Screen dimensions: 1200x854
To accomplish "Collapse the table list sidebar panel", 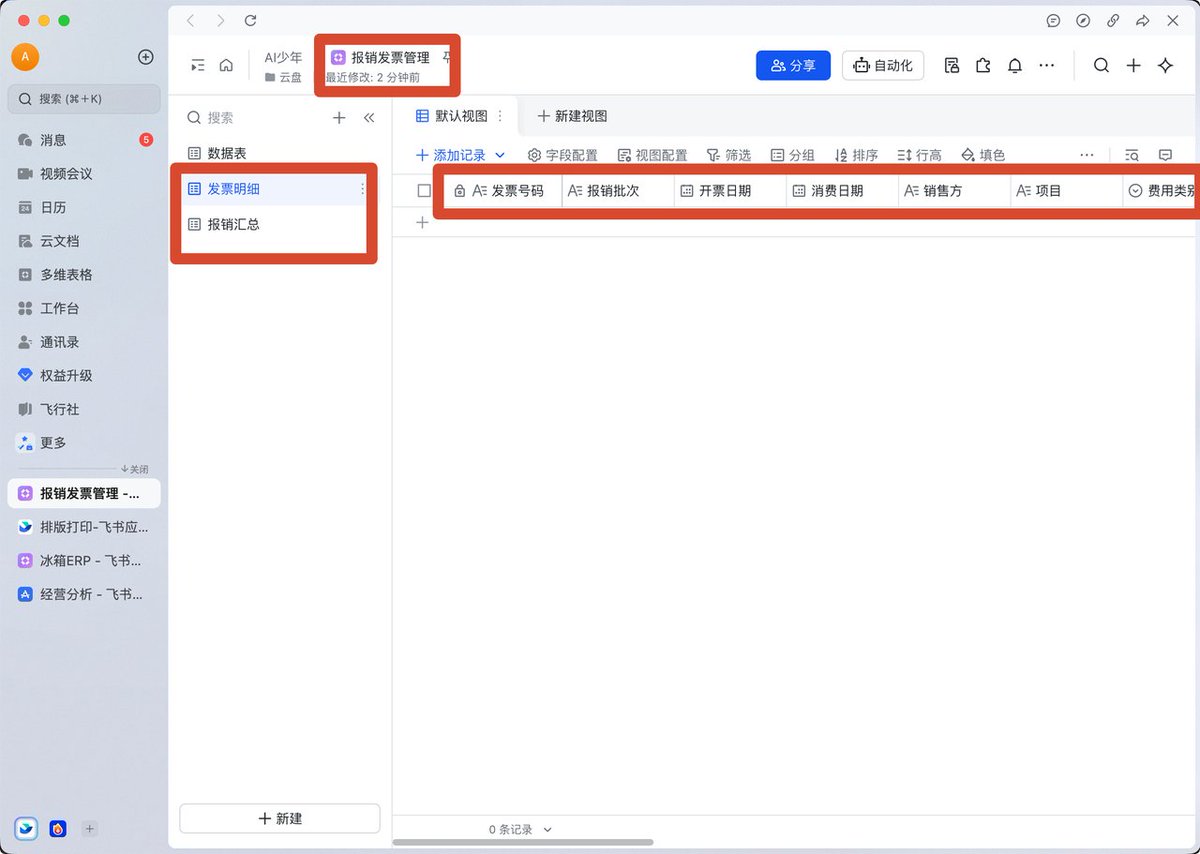I will point(369,118).
